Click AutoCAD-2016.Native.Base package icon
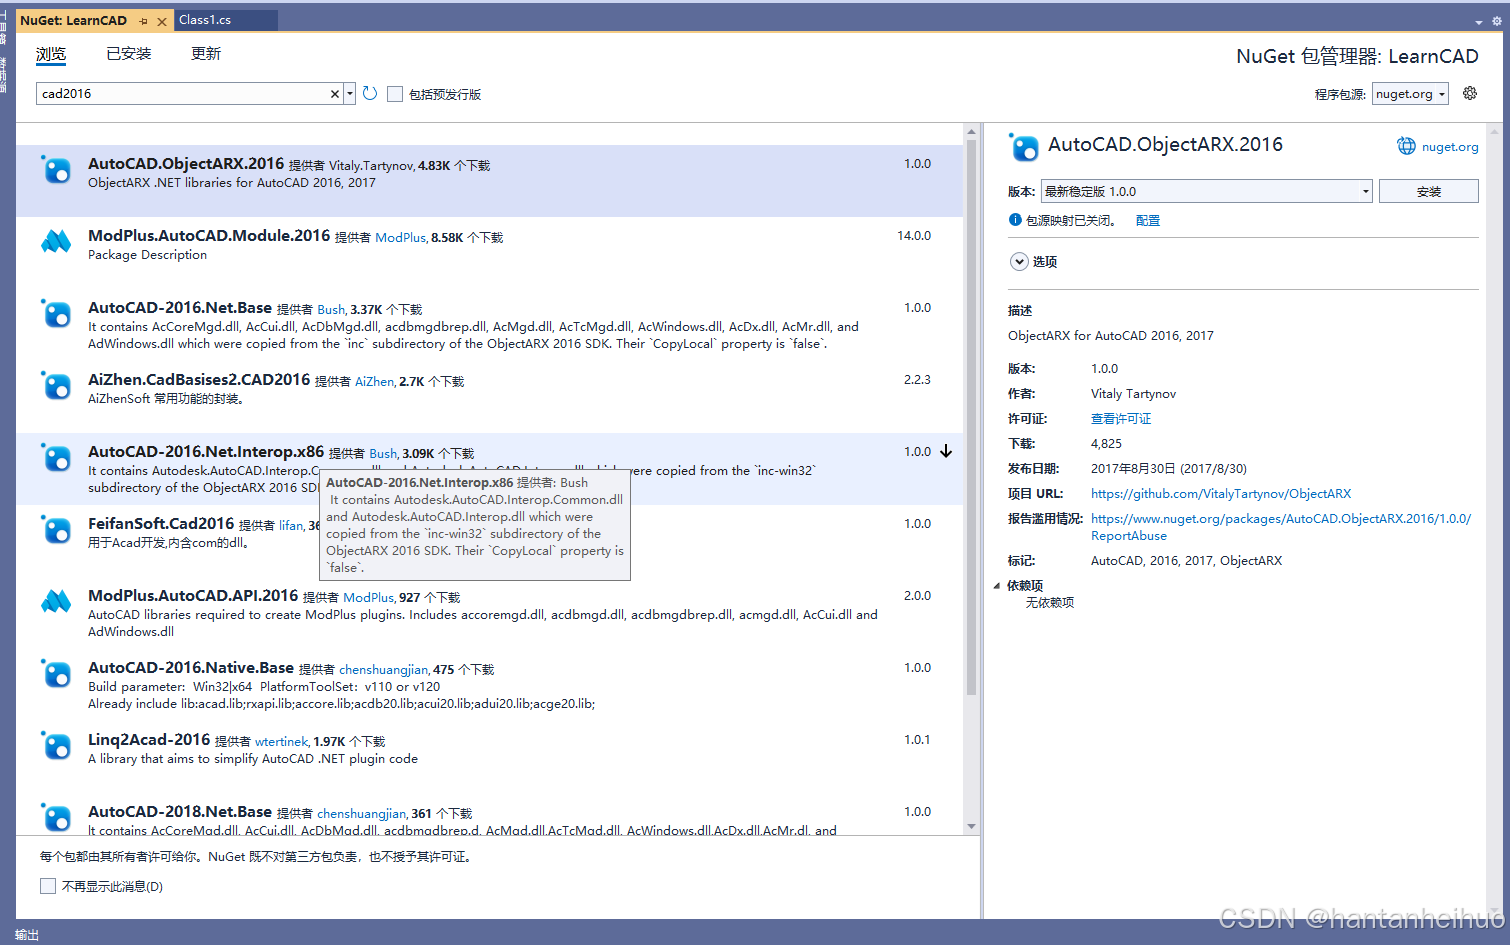 click(x=56, y=674)
